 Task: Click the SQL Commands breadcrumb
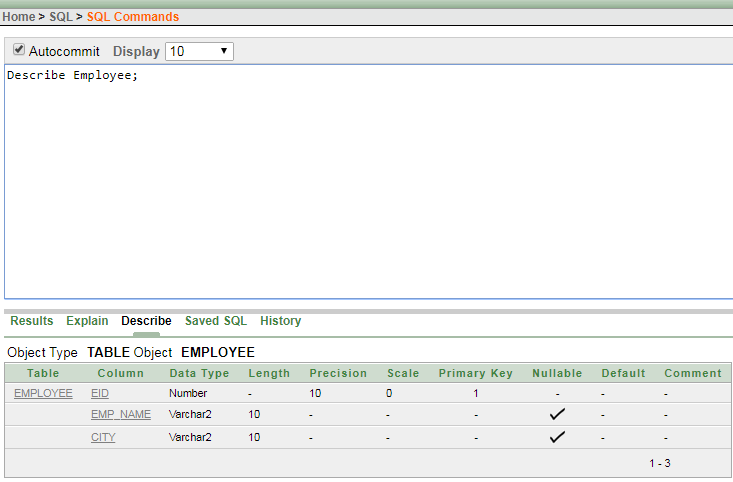pos(133,17)
